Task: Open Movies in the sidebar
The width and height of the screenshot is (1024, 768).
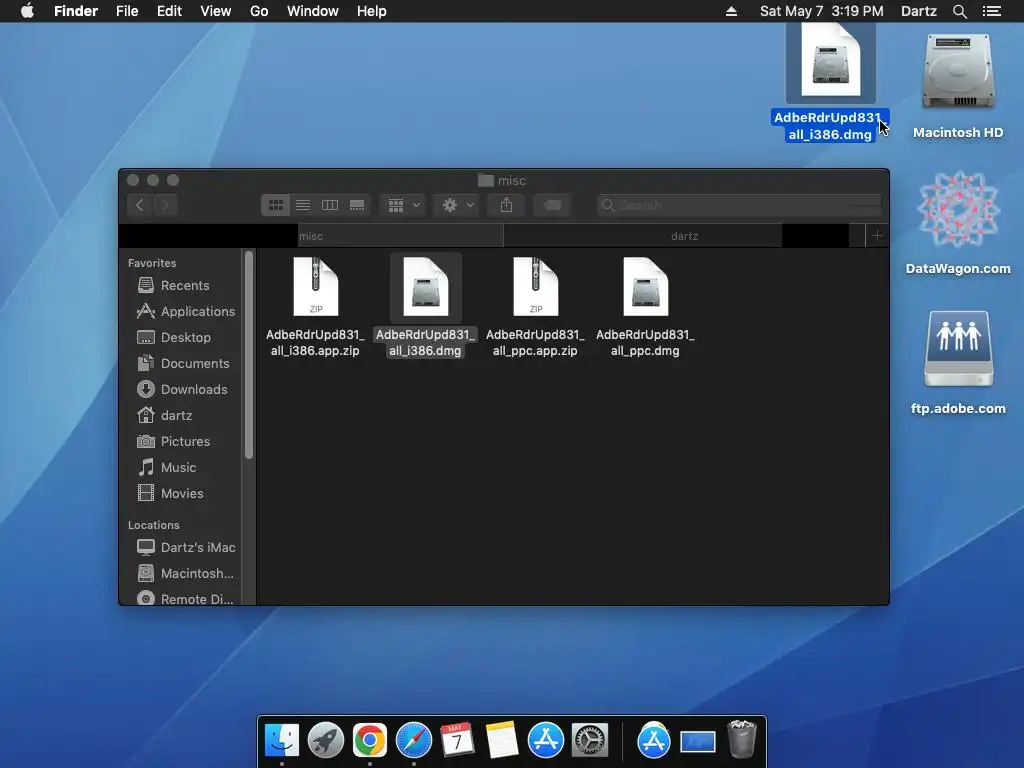Action: 170,494
